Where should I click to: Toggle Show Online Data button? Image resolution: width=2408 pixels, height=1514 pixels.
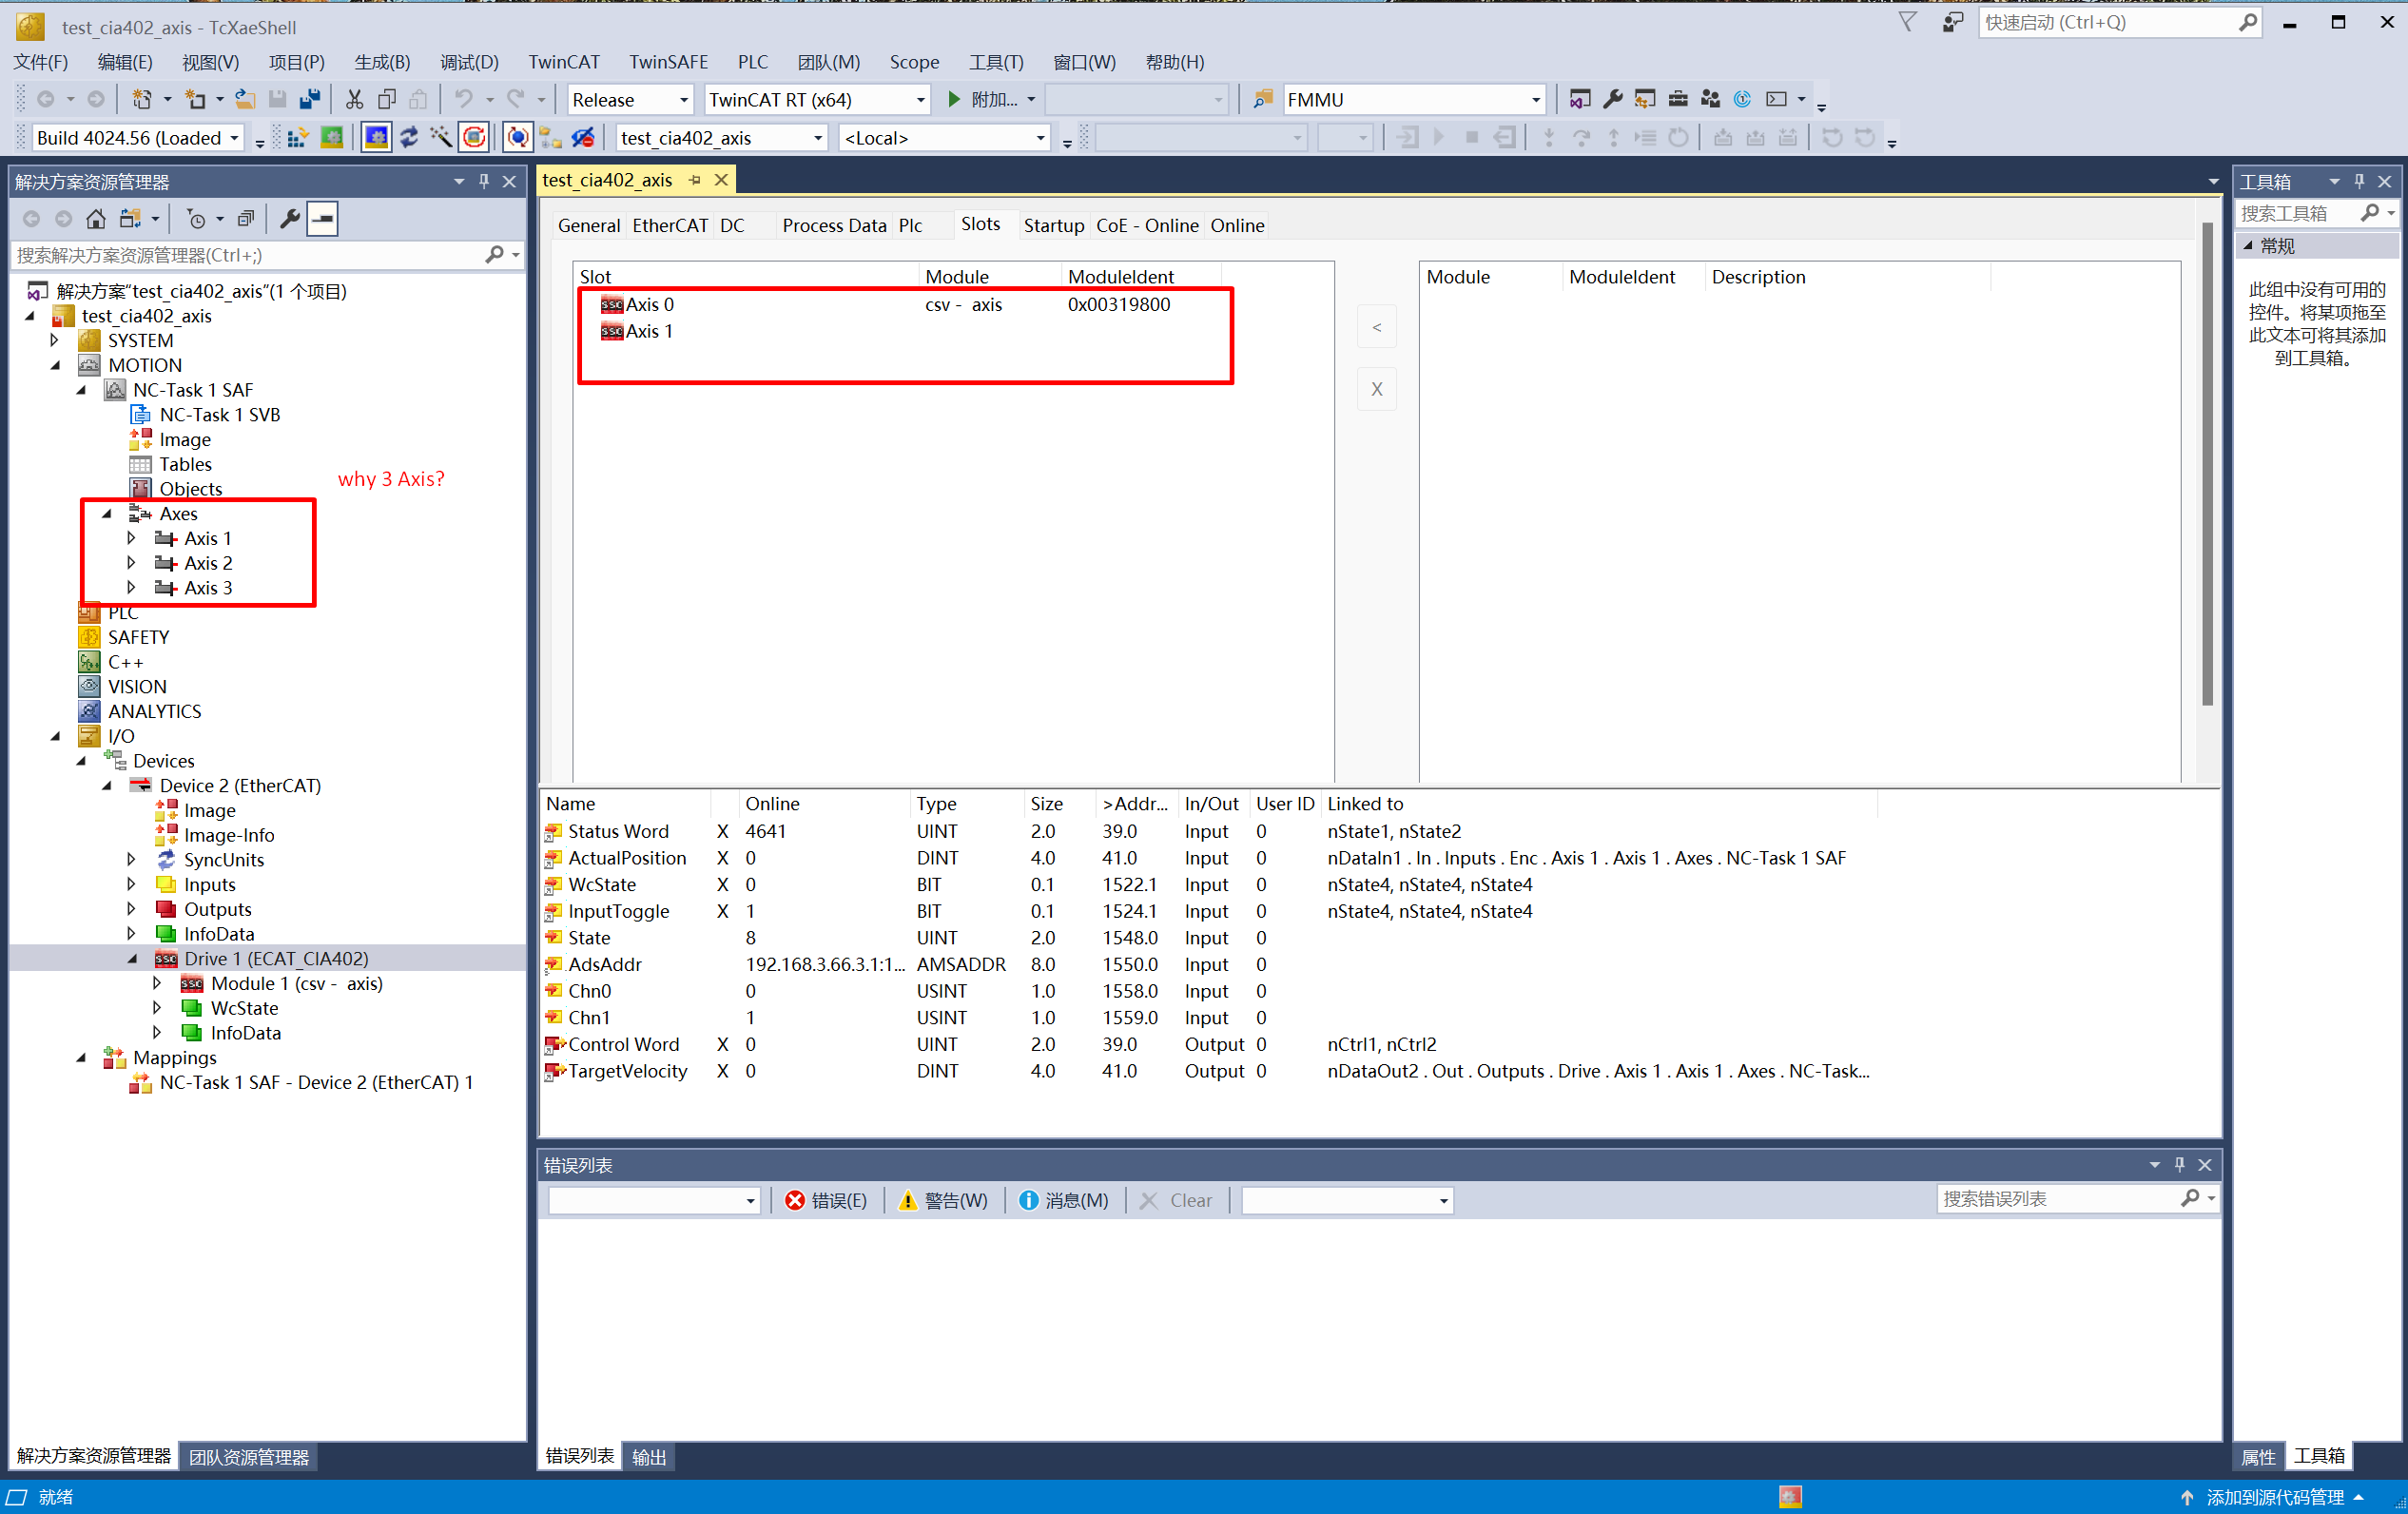pos(517,138)
